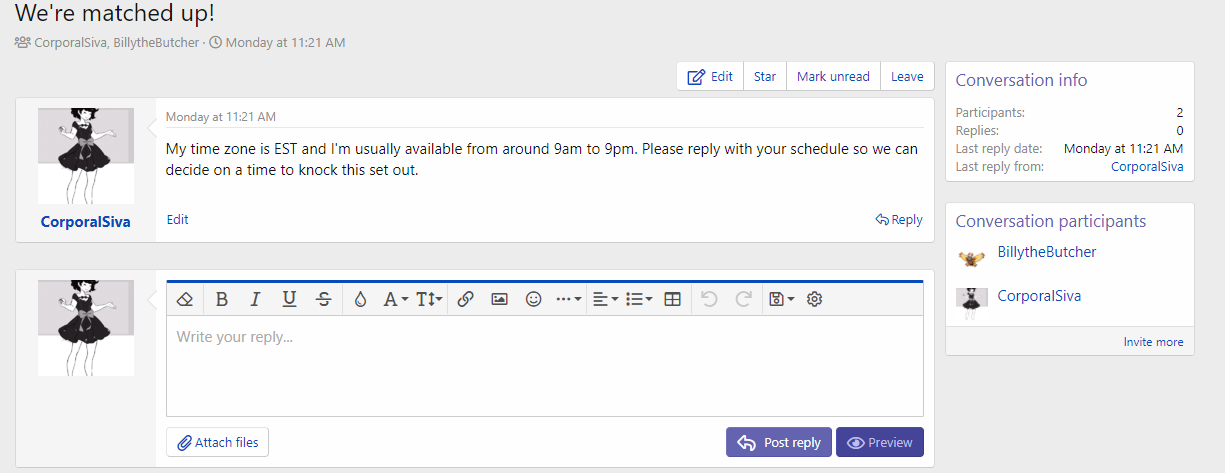Insert a table in the reply
Image resolution: width=1225 pixels, height=473 pixels.
[x=672, y=299]
